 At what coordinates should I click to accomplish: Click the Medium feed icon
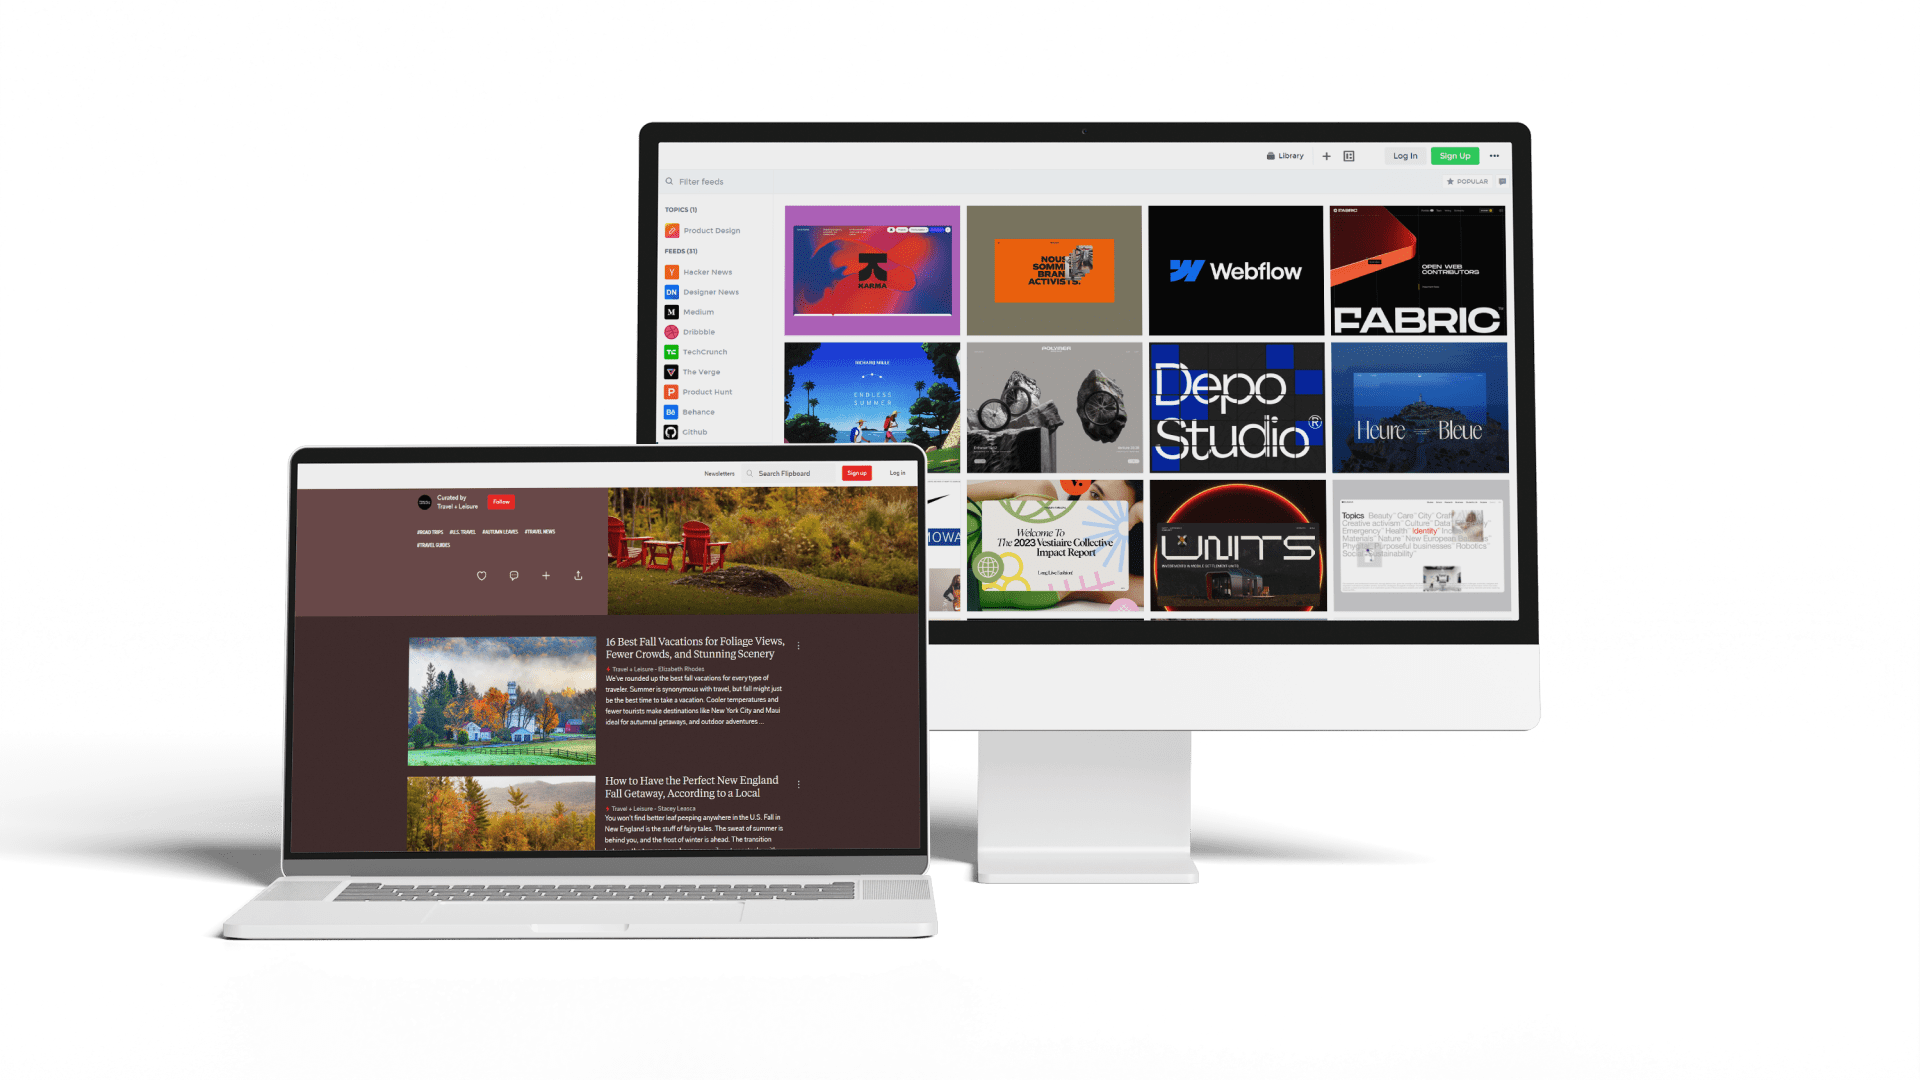tap(671, 311)
